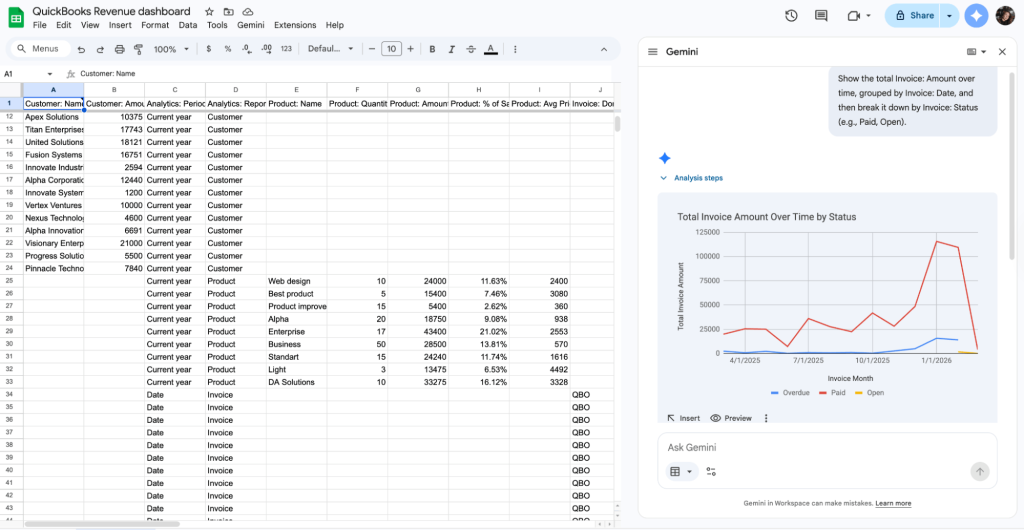Open version history clock icon
1024x530 pixels.
pos(791,15)
